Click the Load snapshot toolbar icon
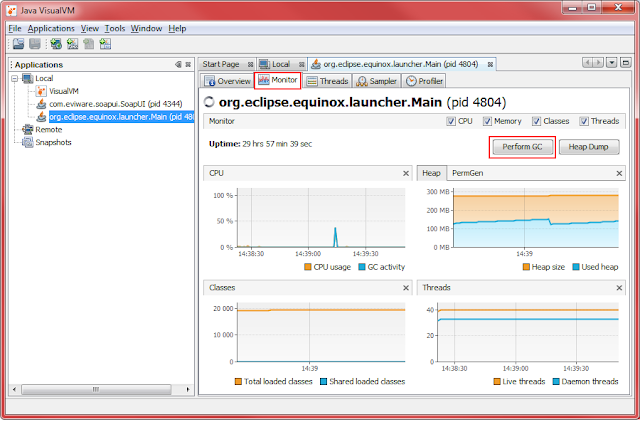 click(18, 44)
